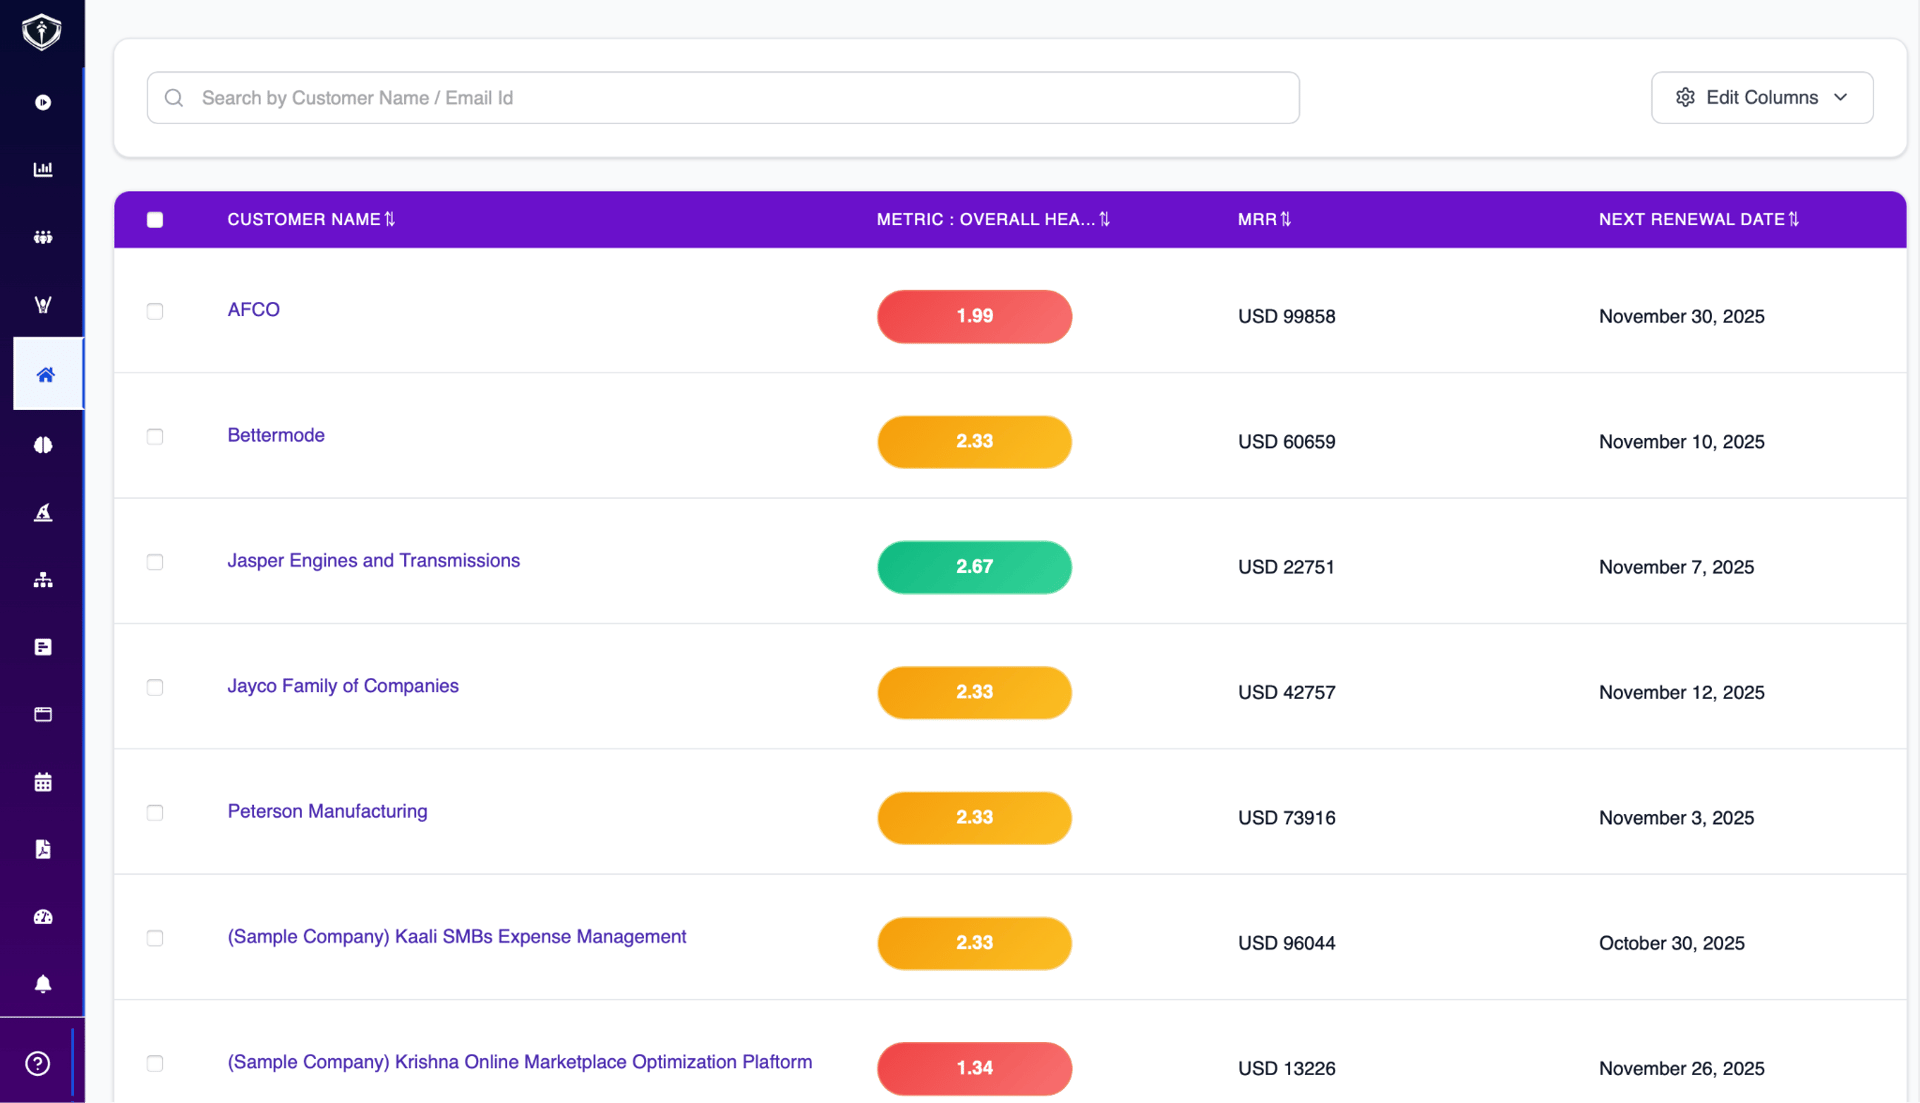The width and height of the screenshot is (1920, 1103).
Task: Sort by Customer Name column arrows
Action: tap(390, 219)
